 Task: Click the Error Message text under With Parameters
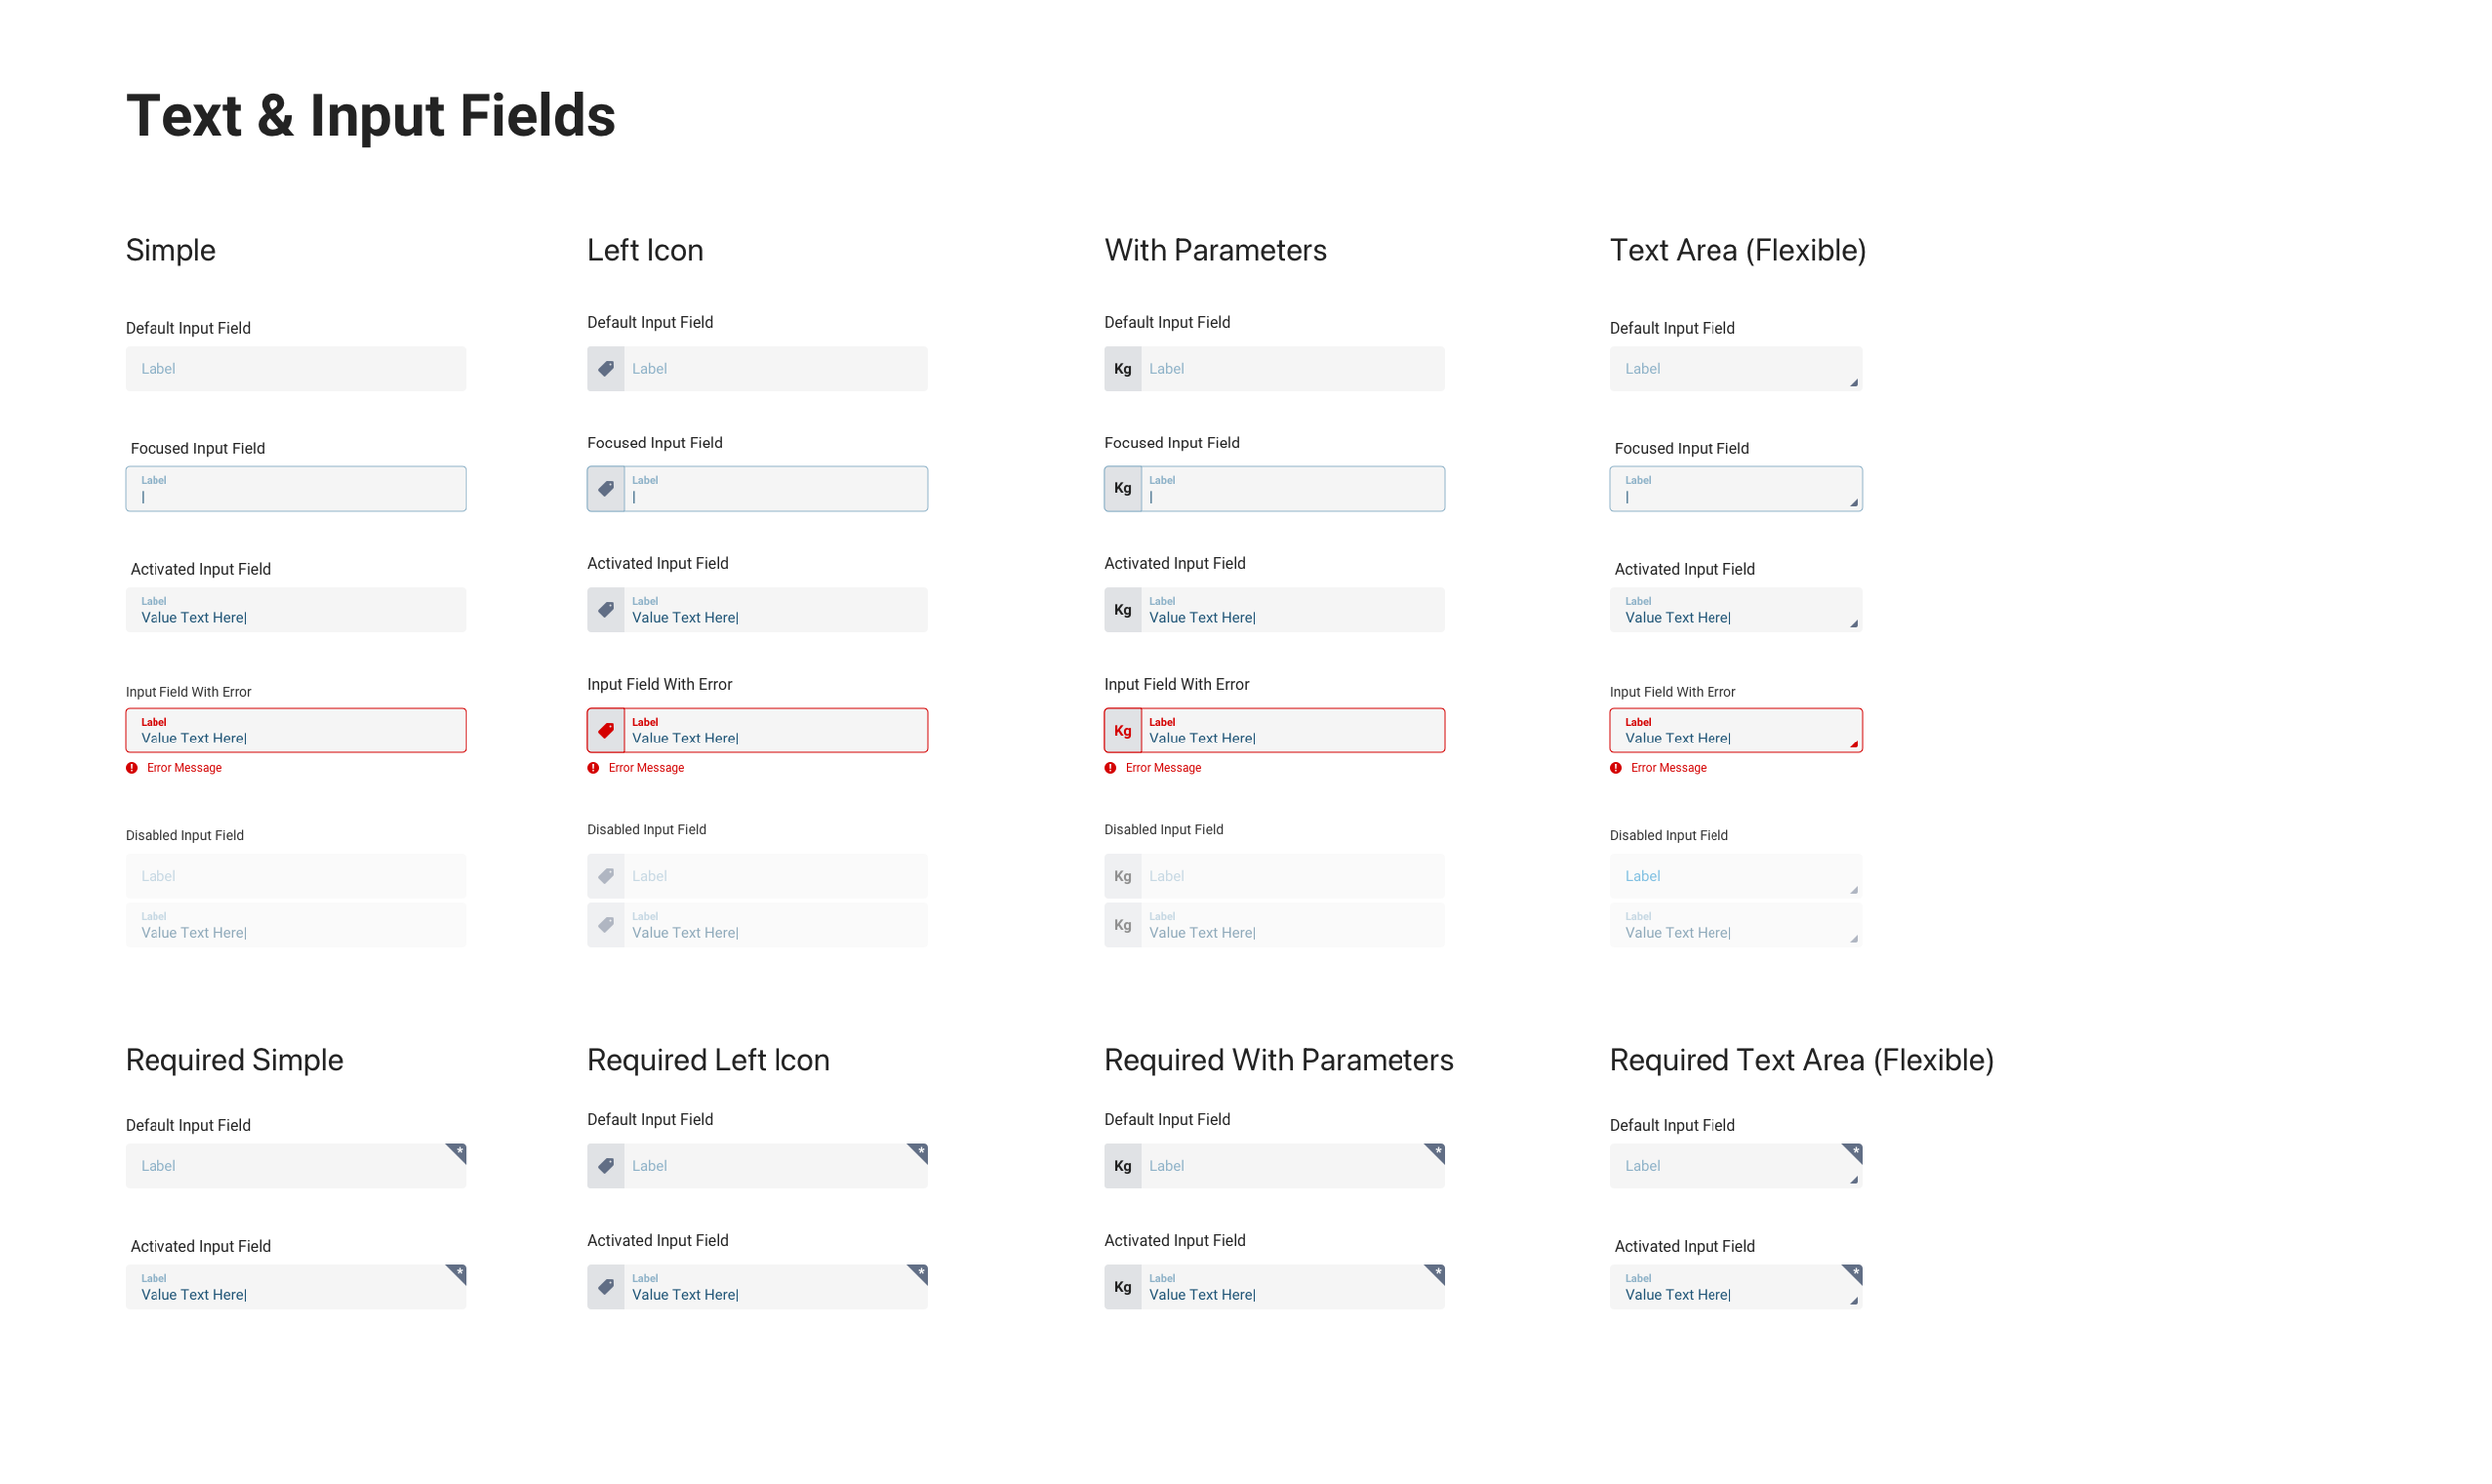pyautogui.click(x=1164, y=768)
